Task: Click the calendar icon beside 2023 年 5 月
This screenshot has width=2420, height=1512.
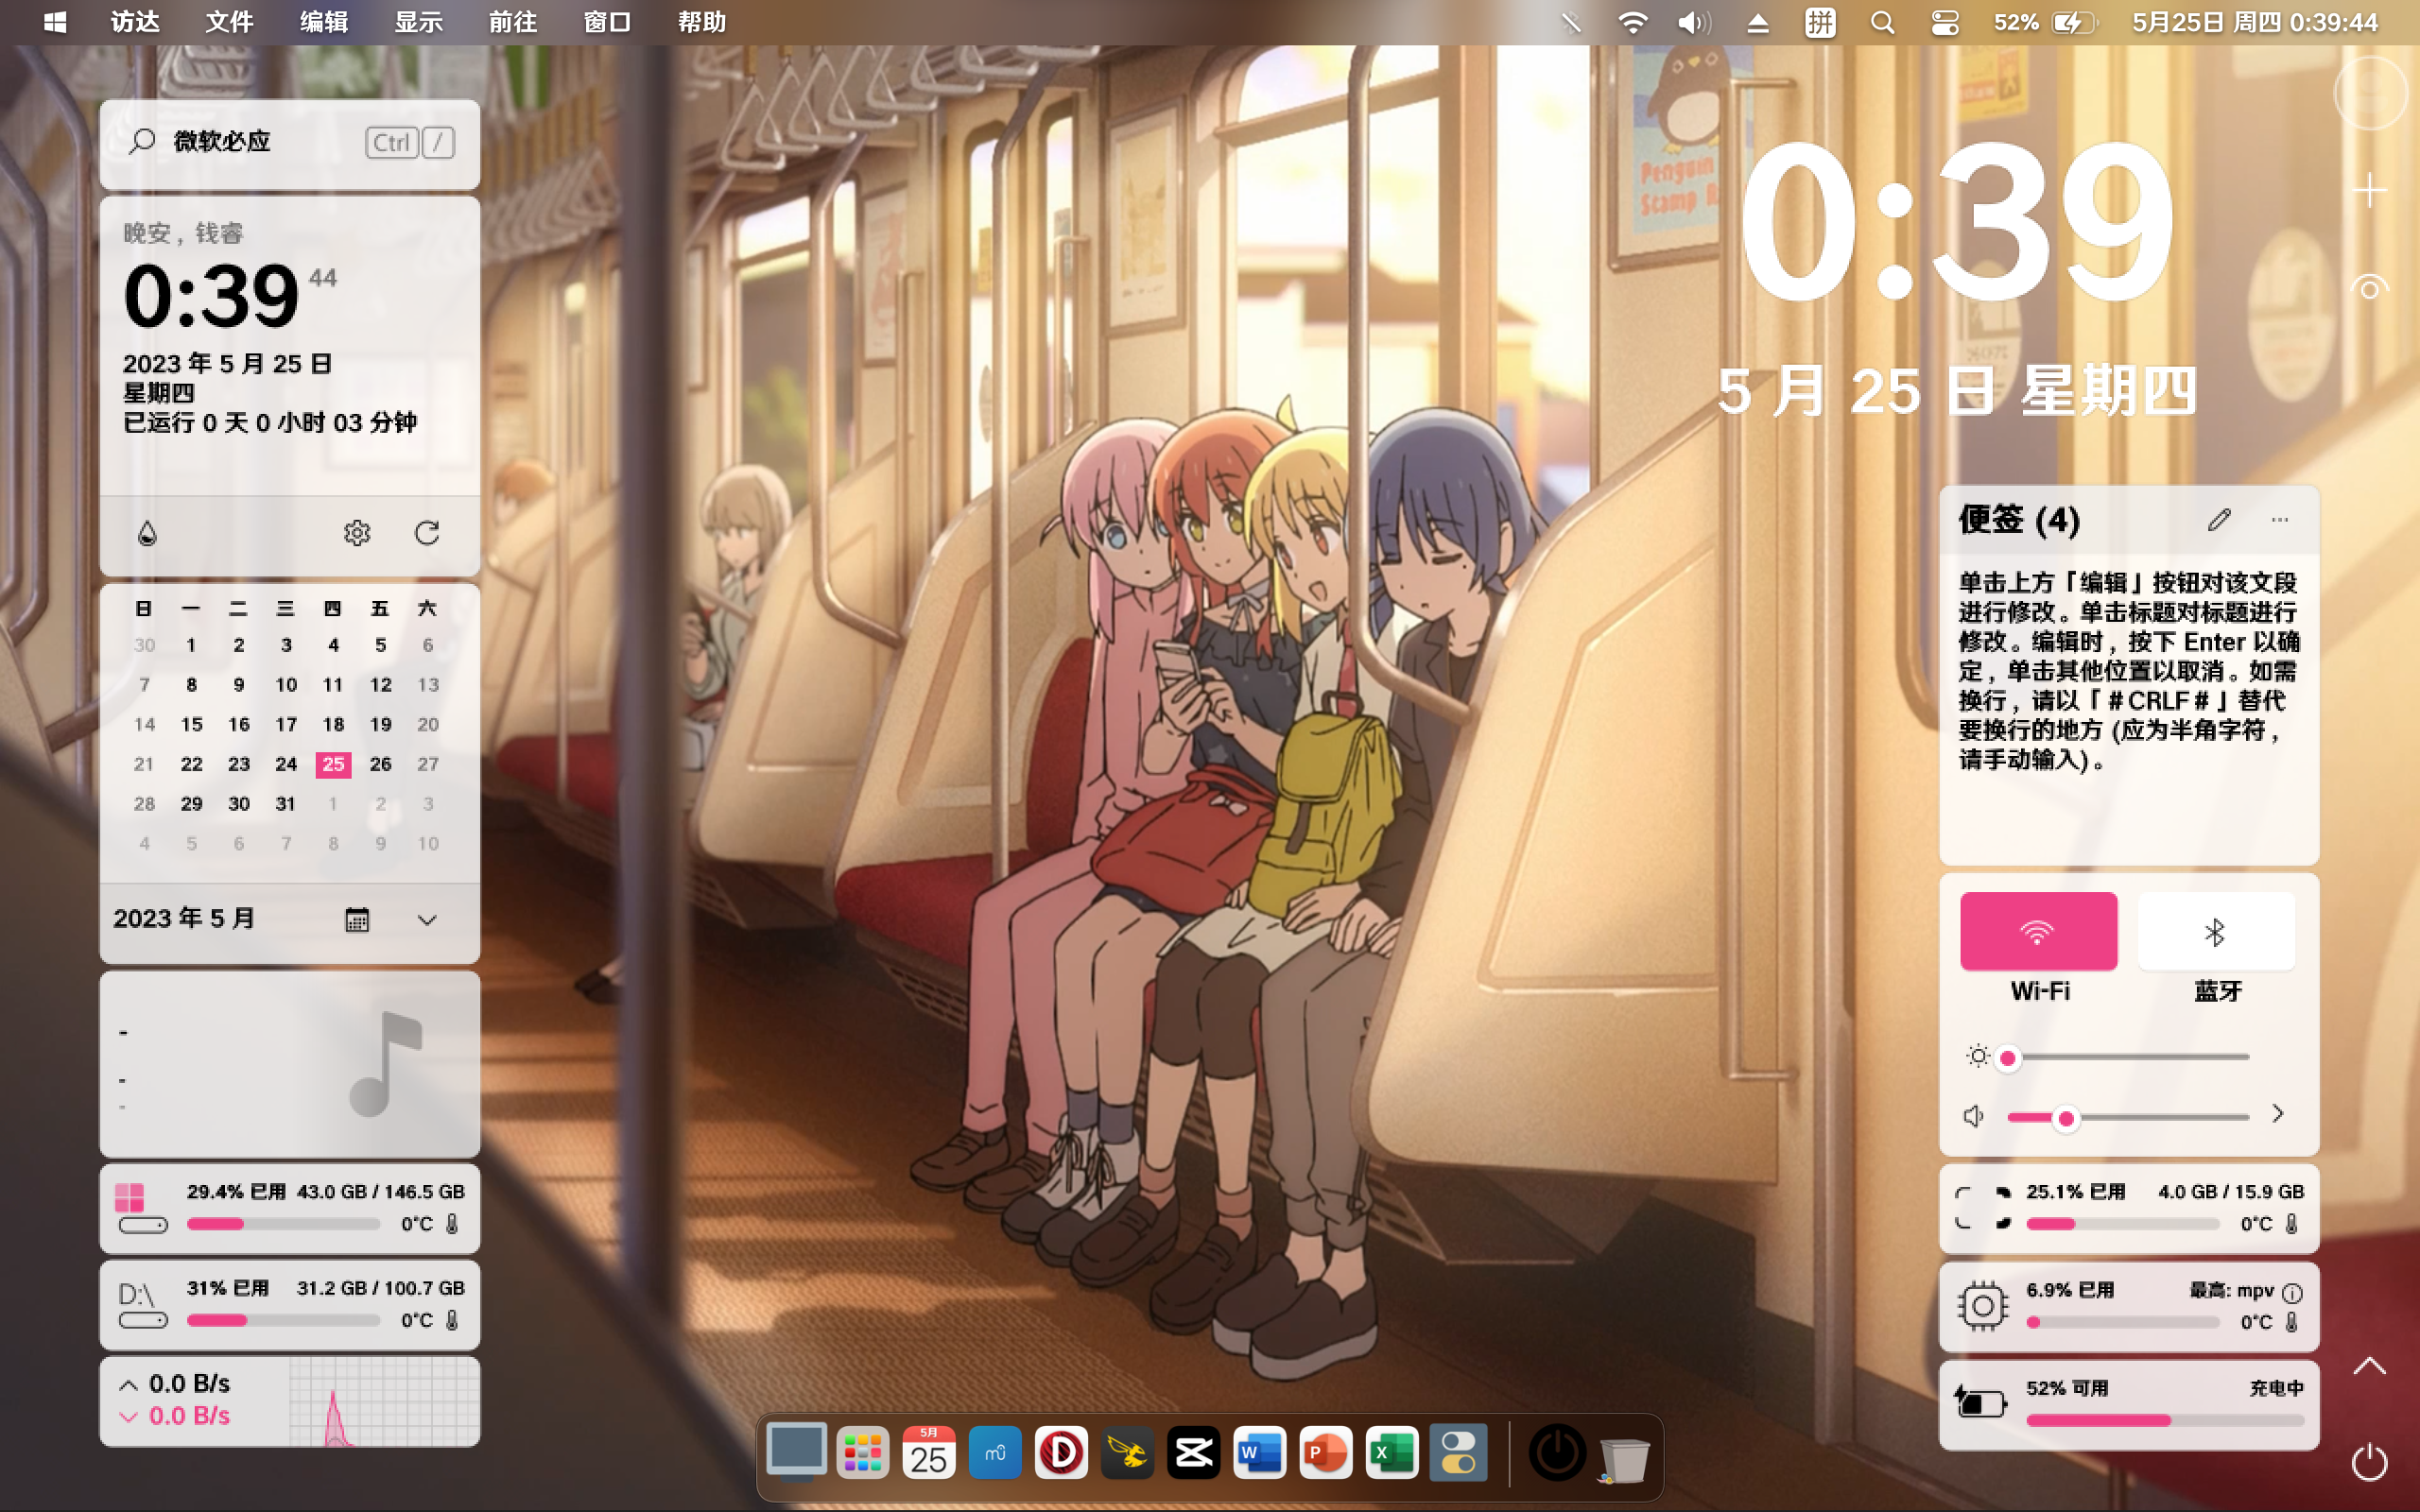Action: click(357, 919)
